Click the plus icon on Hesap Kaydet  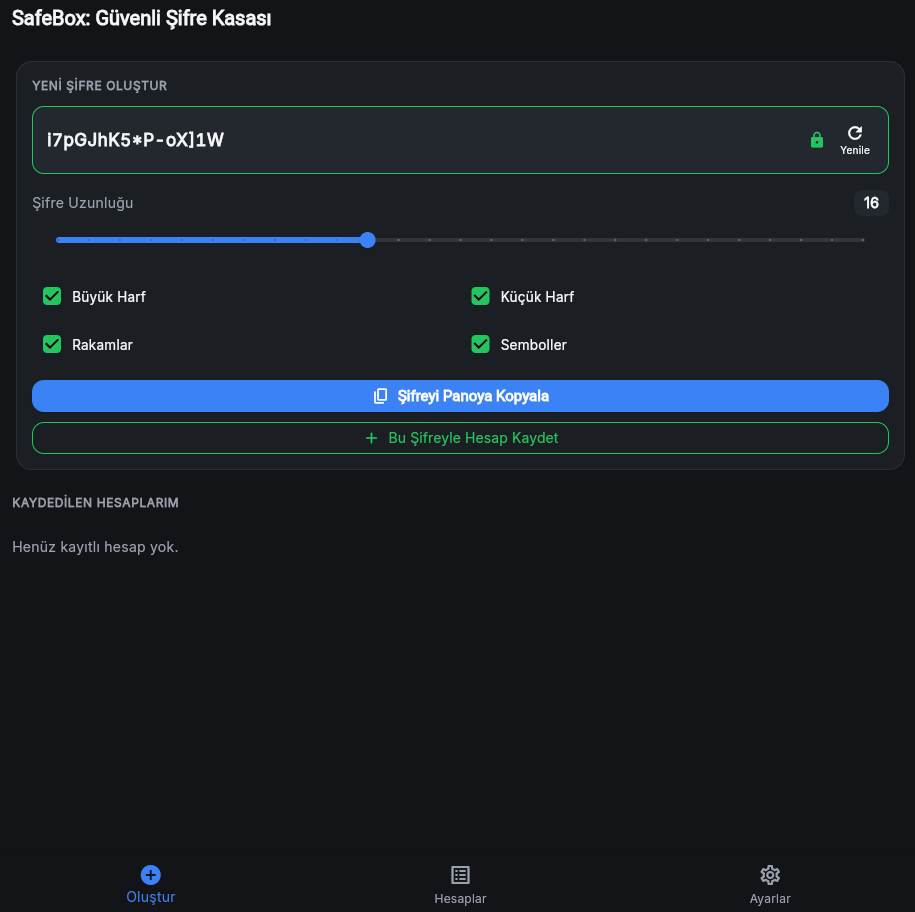click(x=371, y=438)
